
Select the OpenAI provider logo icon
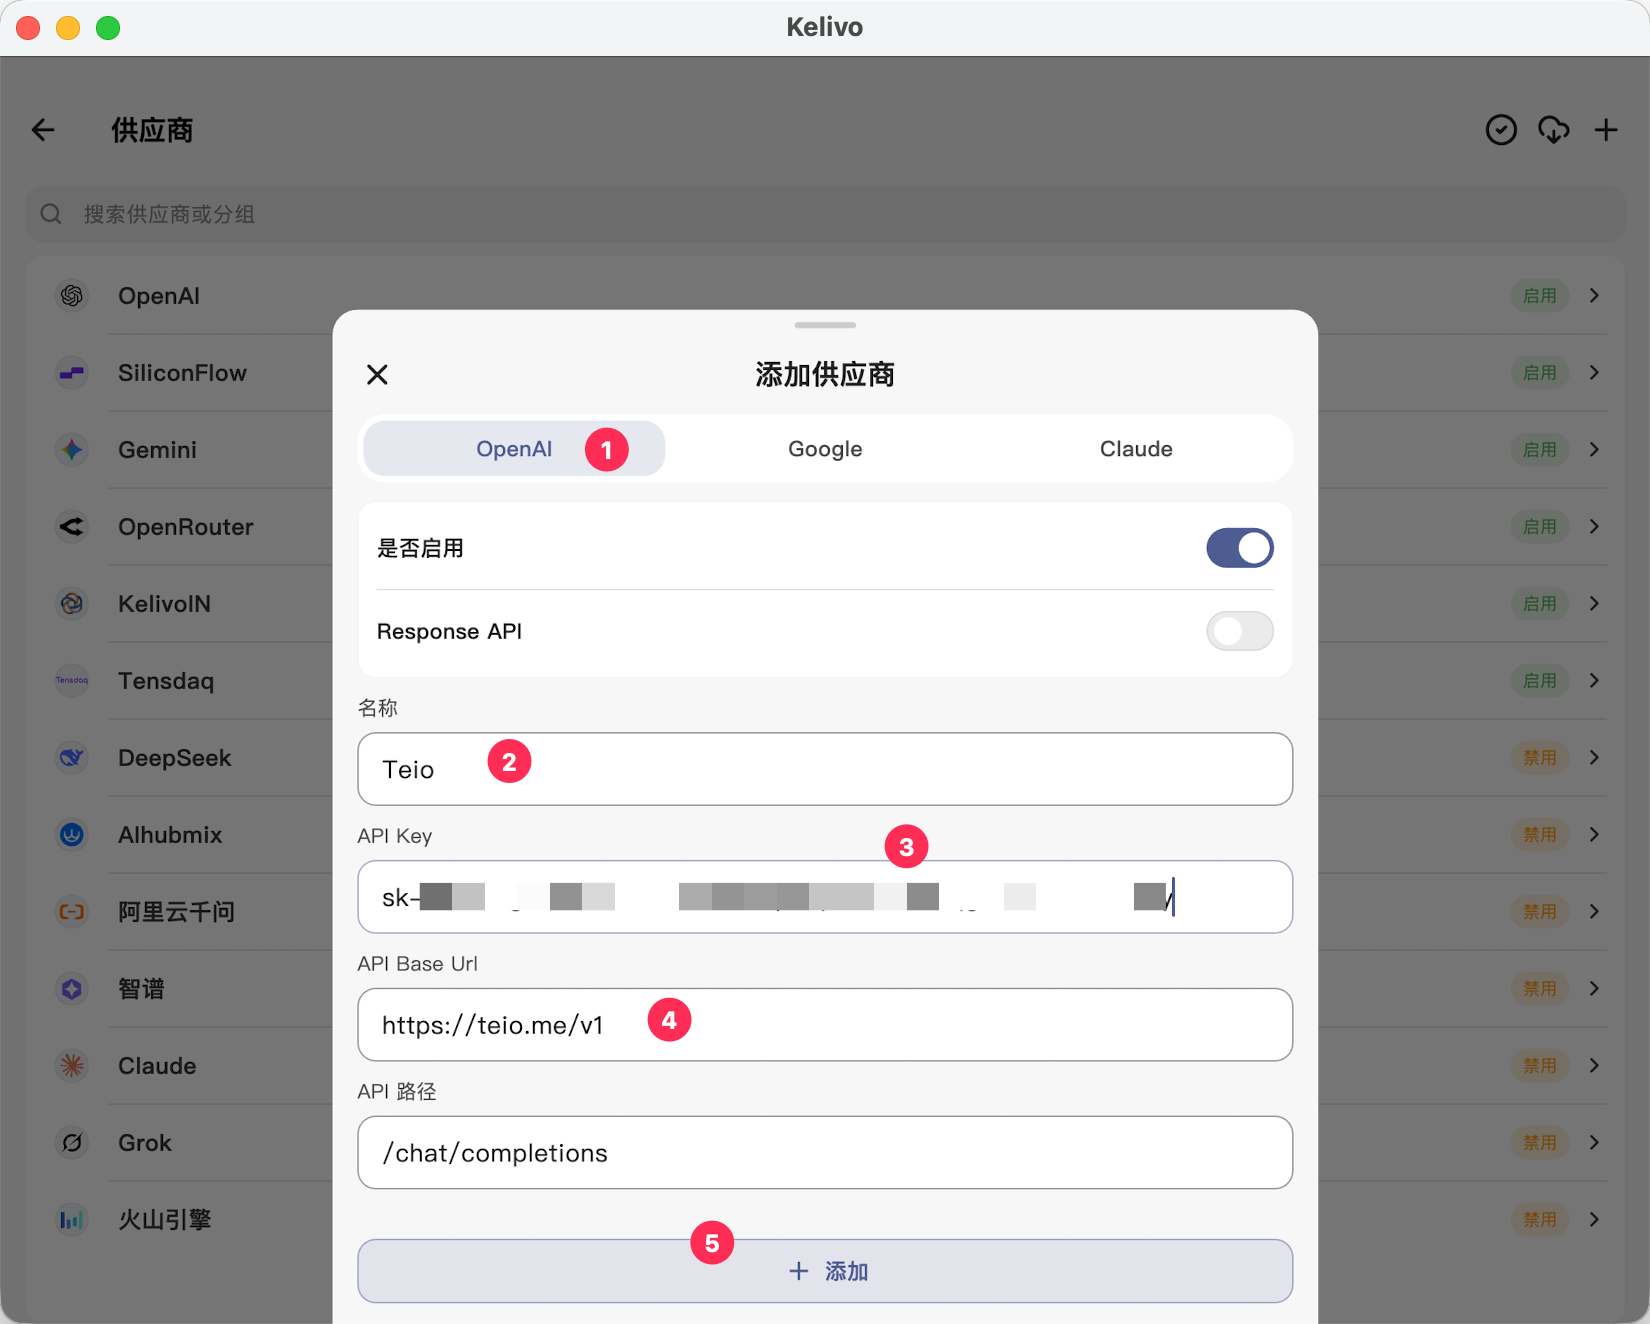tap(72, 296)
